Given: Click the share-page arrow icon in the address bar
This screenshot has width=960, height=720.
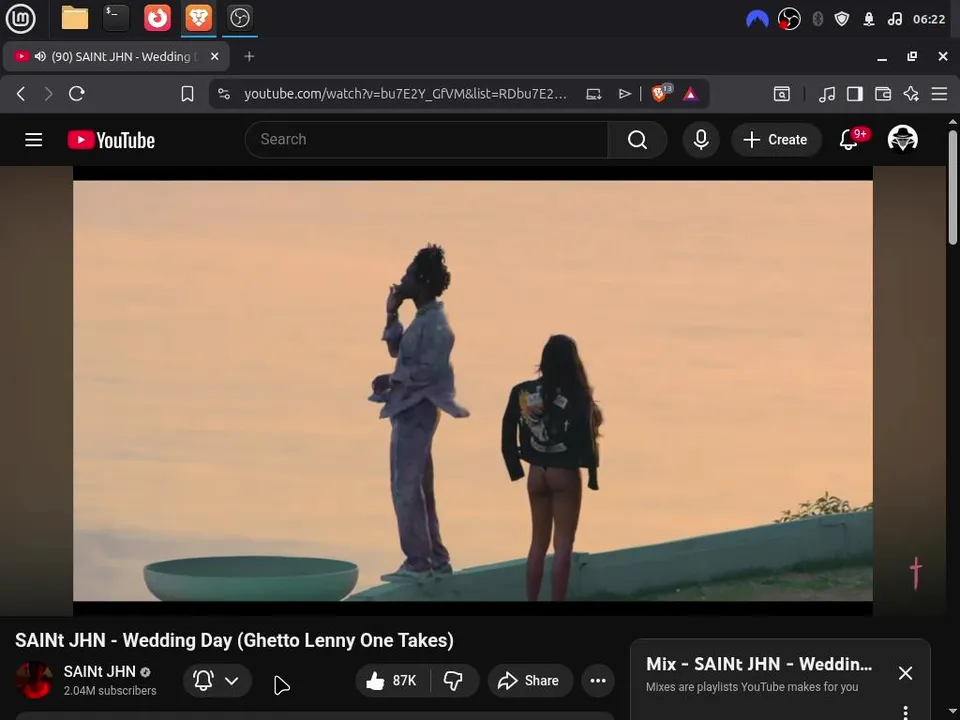Looking at the screenshot, I should (624, 94).
